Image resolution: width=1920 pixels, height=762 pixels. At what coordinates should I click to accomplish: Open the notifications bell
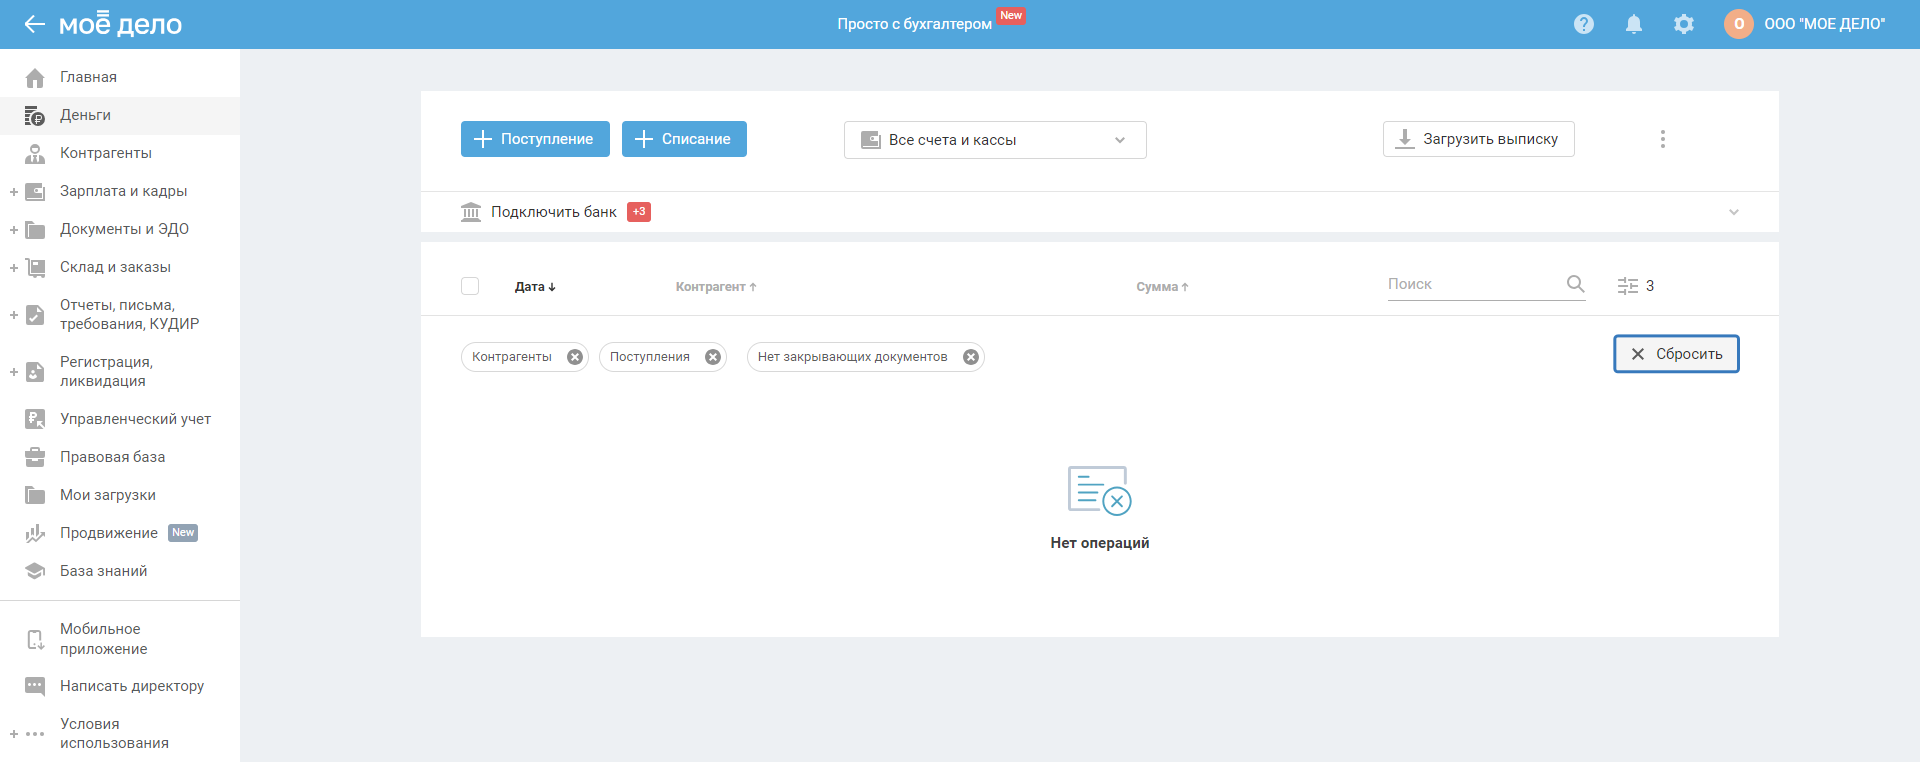tap(1634, 24)
